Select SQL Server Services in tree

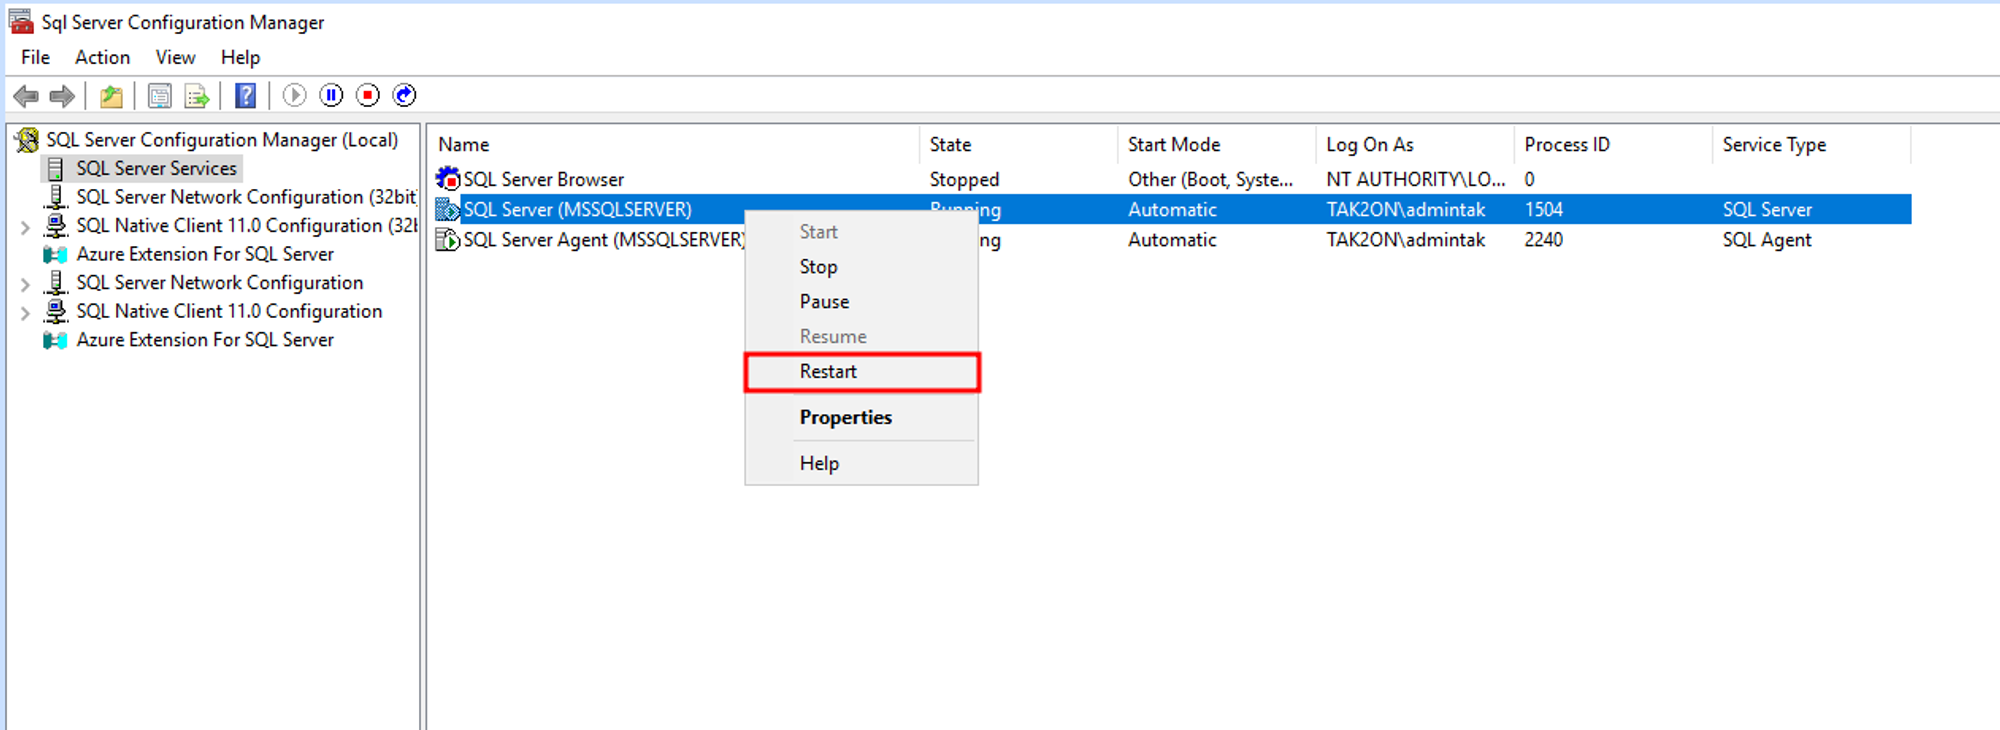(157, 168)
